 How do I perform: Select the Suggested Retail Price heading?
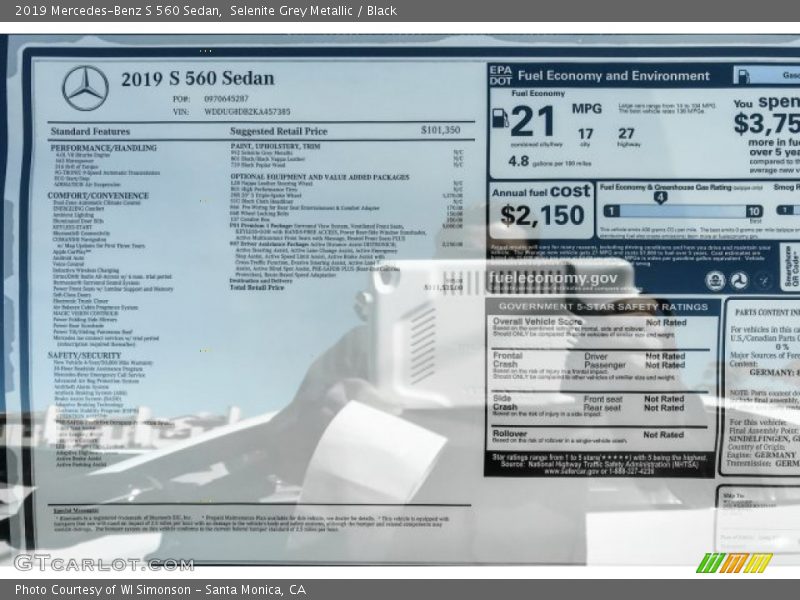[x=278, y=131]
